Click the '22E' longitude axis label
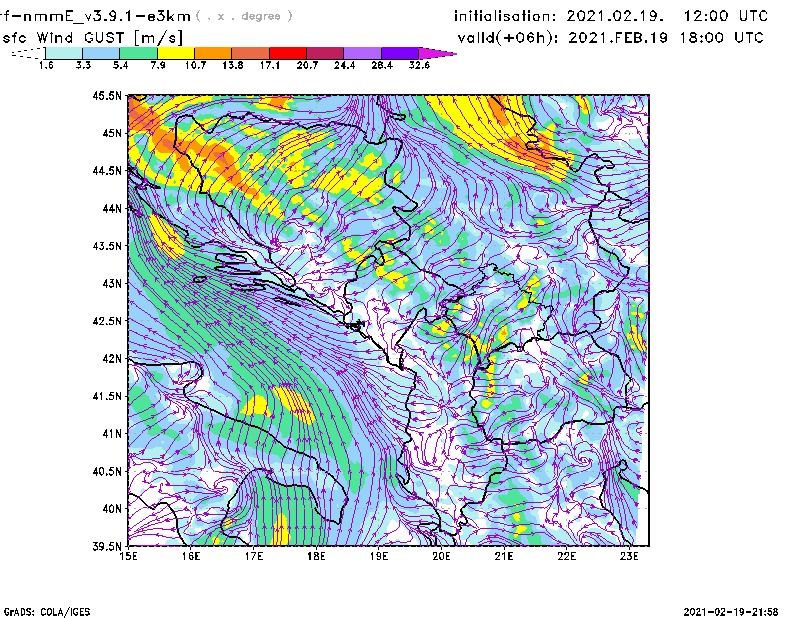The image size is (800, 618). click(566, 556)
